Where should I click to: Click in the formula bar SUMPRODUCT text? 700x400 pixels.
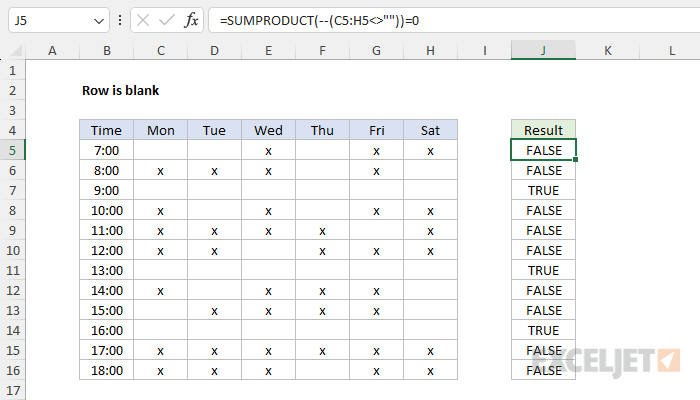[x=319, y=21]
